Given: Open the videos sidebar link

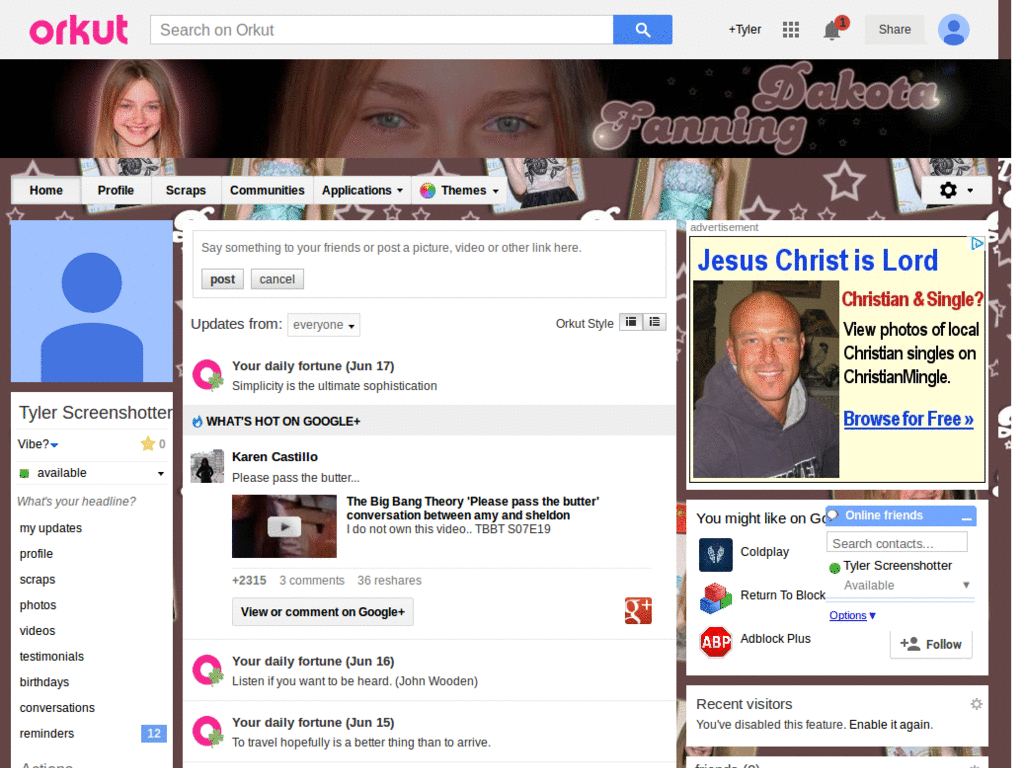Looking at the screenshot, I should point(37,631).
